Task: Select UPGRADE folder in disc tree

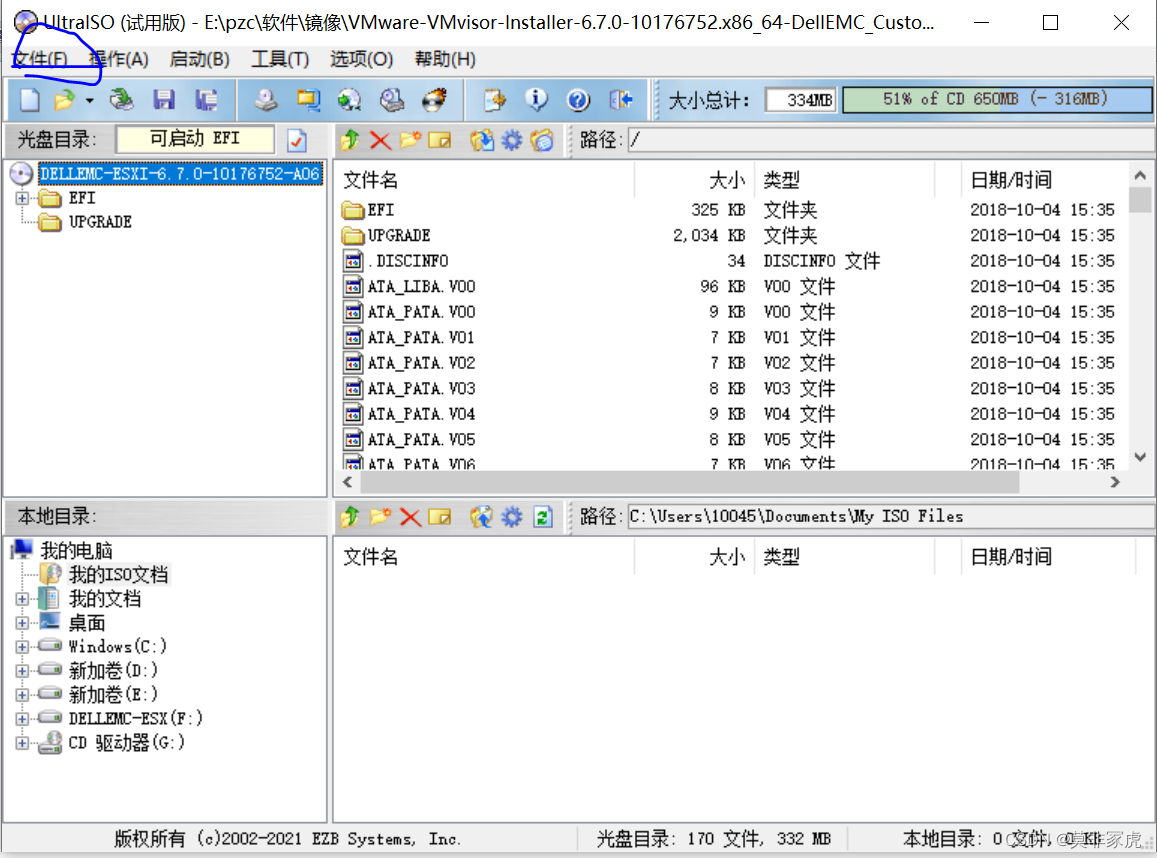Action: 100,222
